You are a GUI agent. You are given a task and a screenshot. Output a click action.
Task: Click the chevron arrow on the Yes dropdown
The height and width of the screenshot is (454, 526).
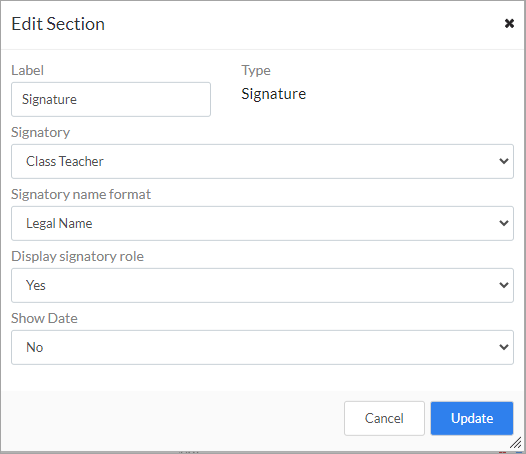(504, 285)
